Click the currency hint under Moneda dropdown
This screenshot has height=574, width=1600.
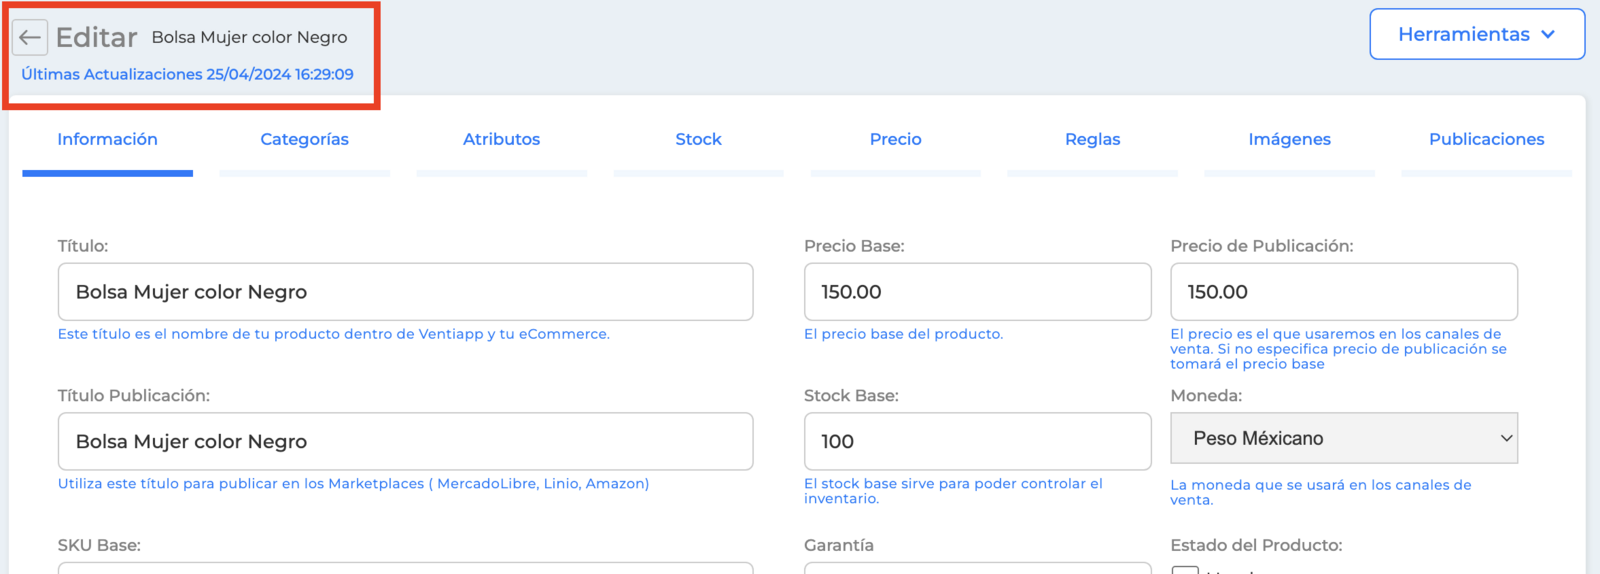[x=1321, y=492]
